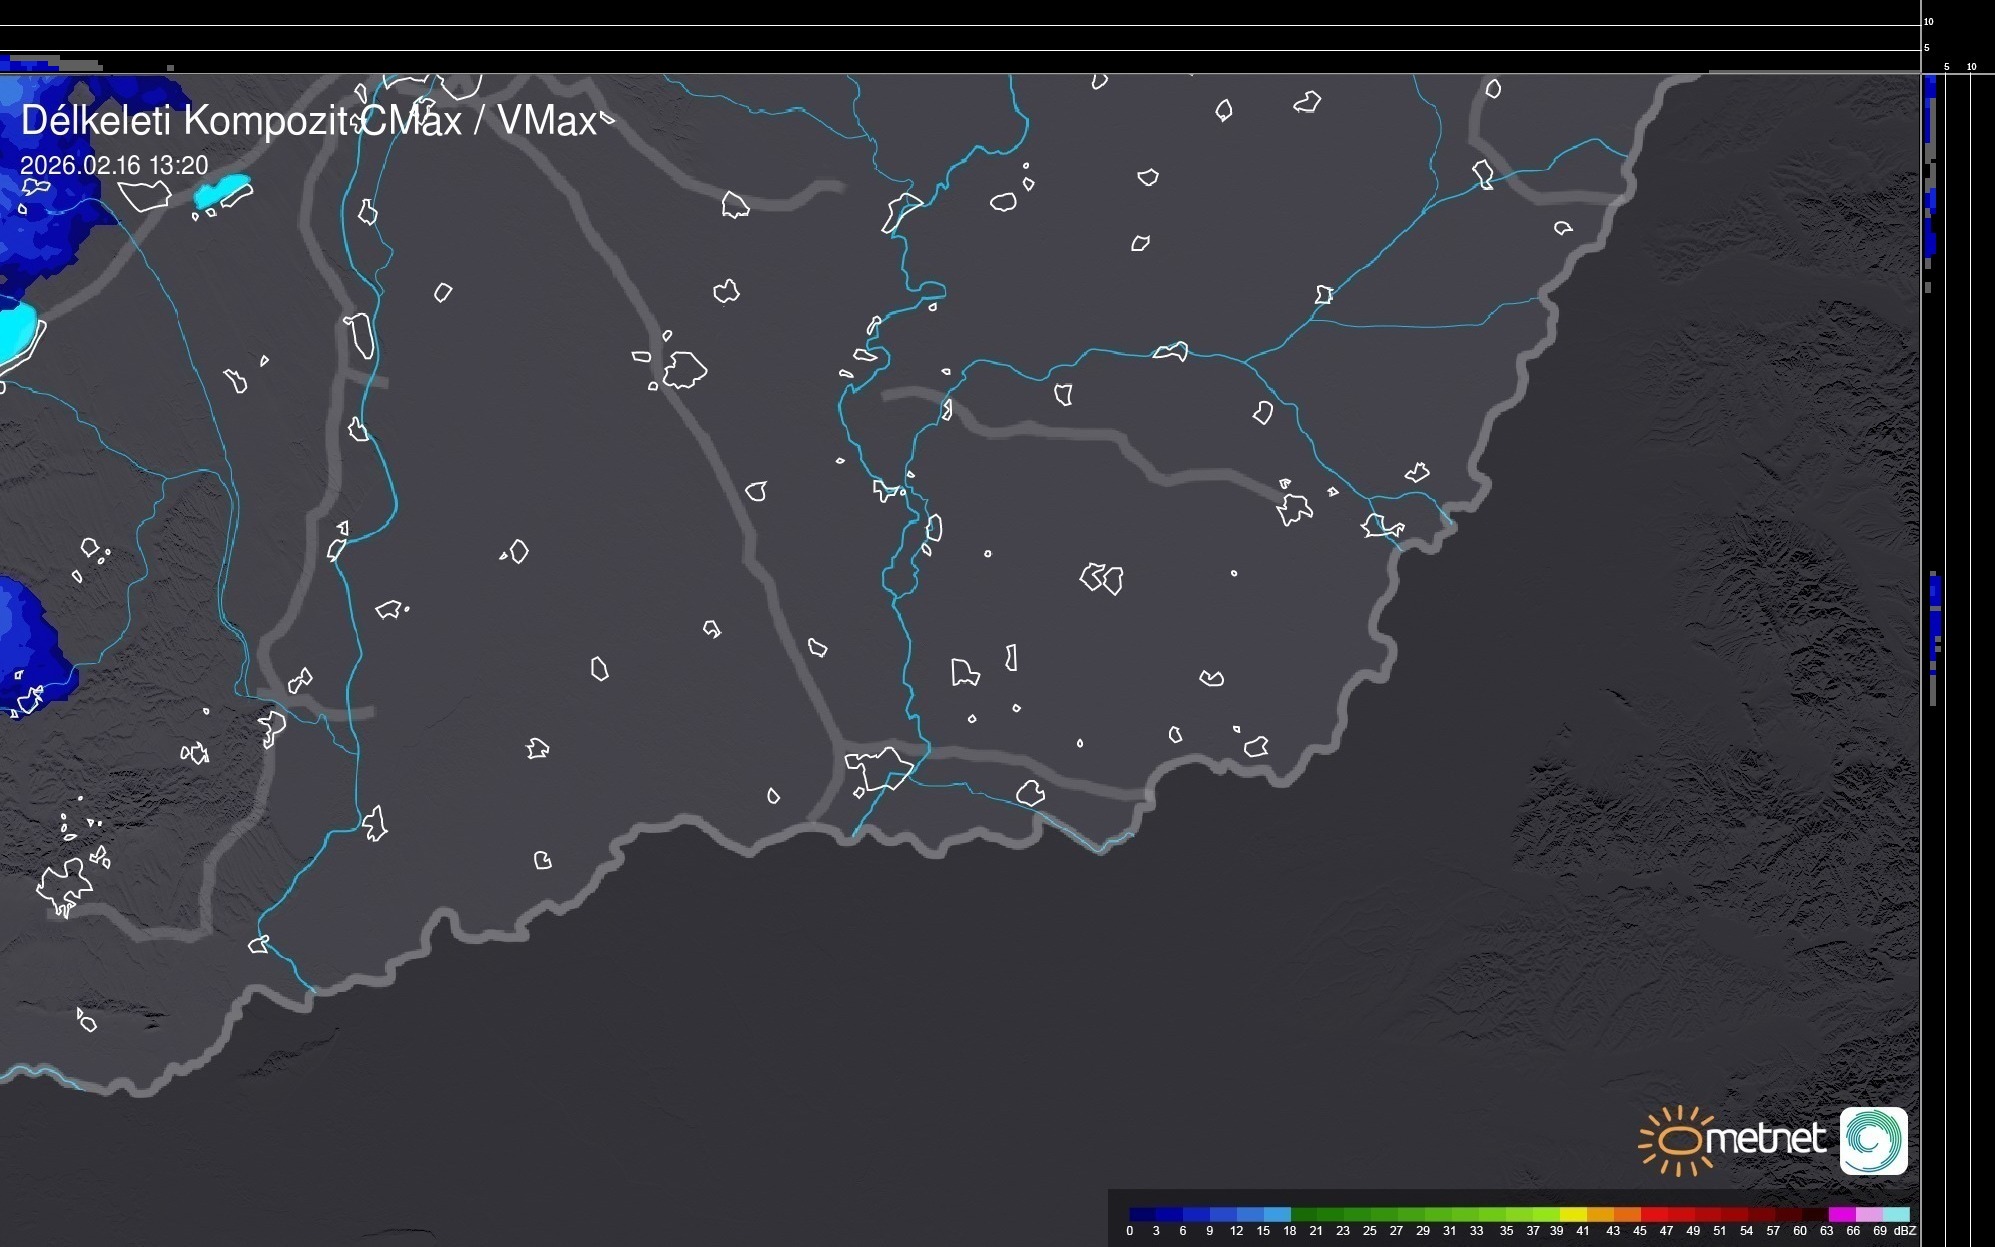Click the small cyan lake beside the timestamp
Image resolution: width=1995 pixels, height=1247 pixels.
pos(222,190)
